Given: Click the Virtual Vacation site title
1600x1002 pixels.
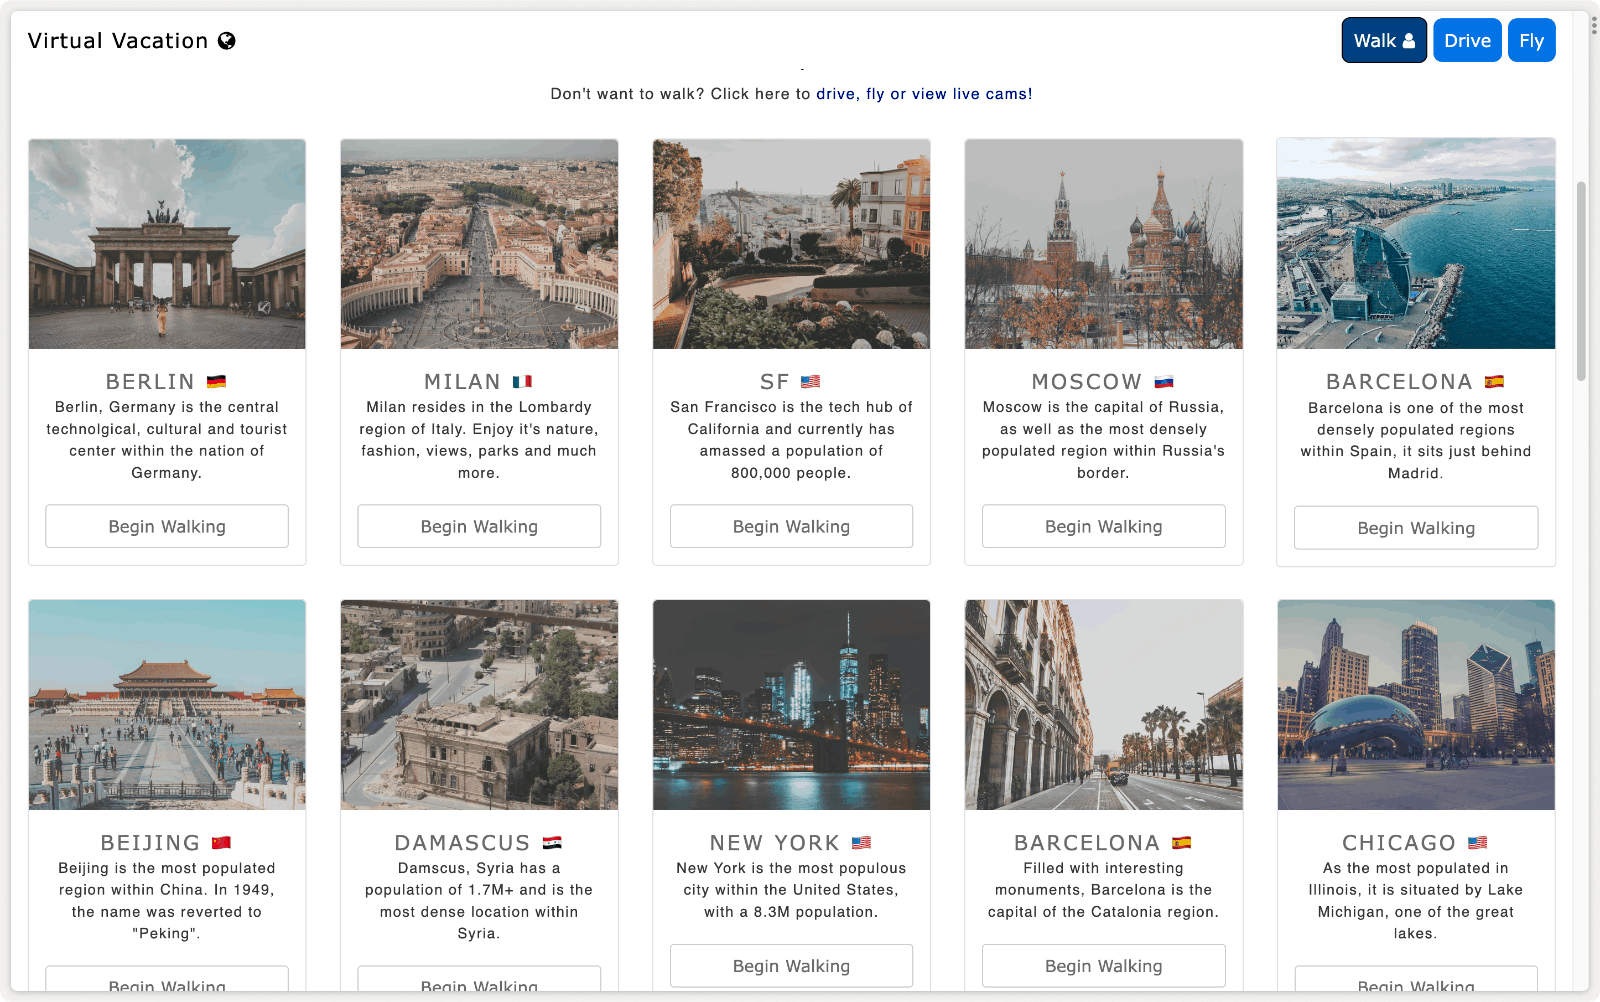Looking at the screenshot, I should coord(118,41).
